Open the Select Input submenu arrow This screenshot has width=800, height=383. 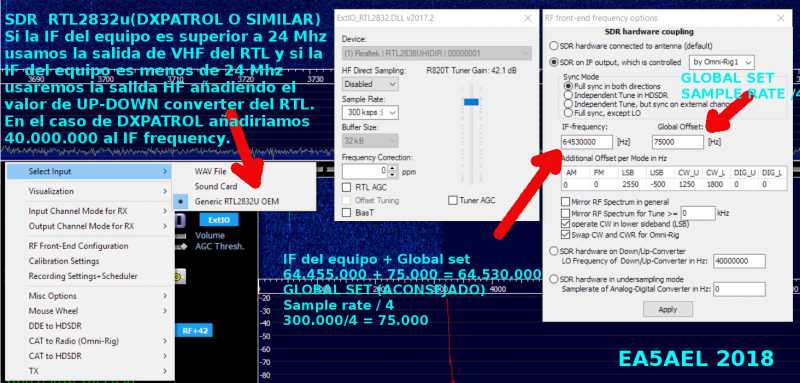(x=164, y=171)
